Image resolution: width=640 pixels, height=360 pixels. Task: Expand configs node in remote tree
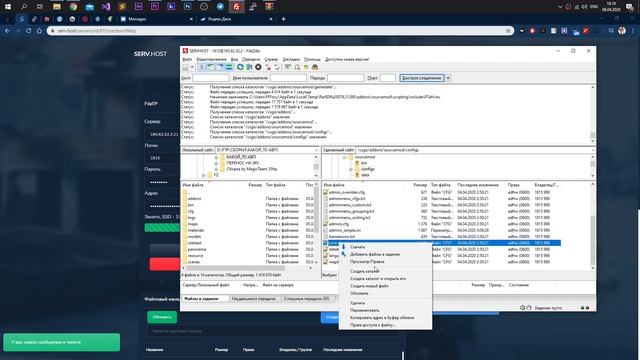[x=351, y=169]
